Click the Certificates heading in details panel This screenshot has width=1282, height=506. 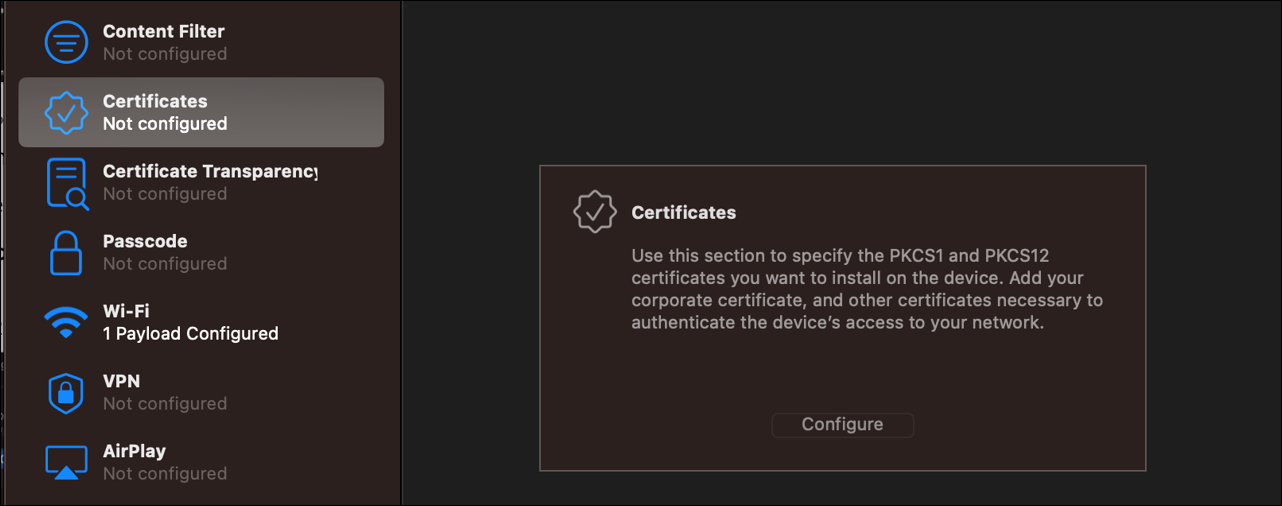684,213
